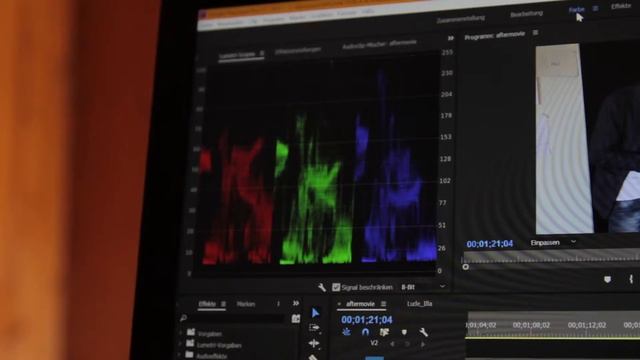The image size is (640, 360).
Task: Focus the Effects panel search field
Action: click(238, 318)
